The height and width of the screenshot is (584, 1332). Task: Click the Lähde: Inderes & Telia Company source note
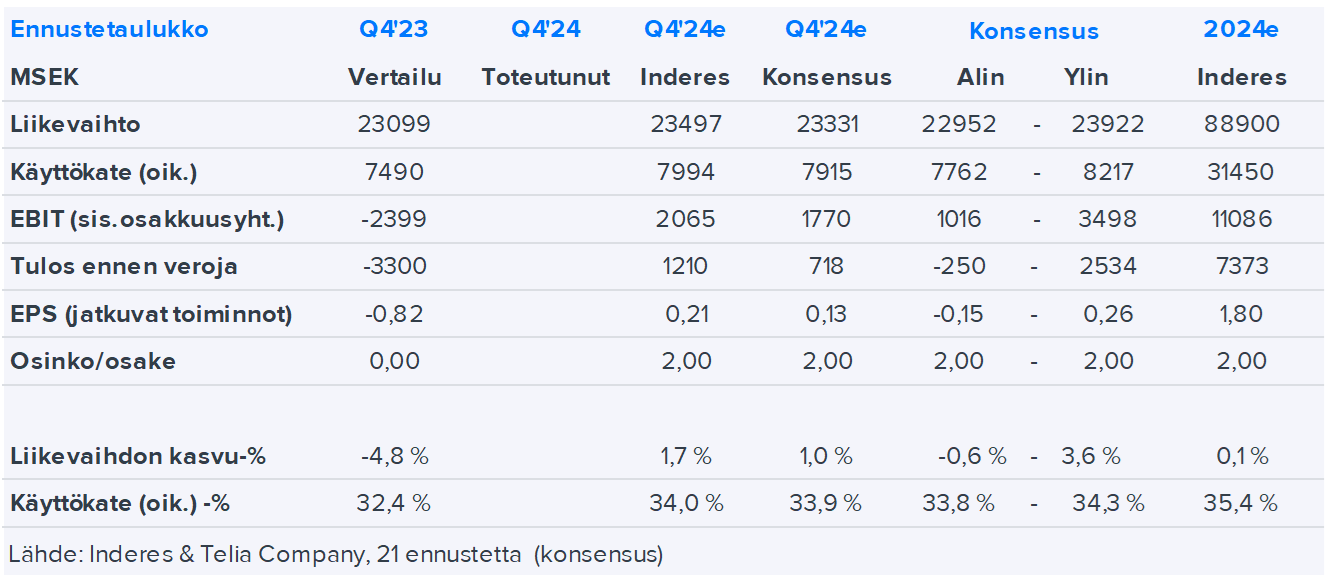click(x=335, y=554)
